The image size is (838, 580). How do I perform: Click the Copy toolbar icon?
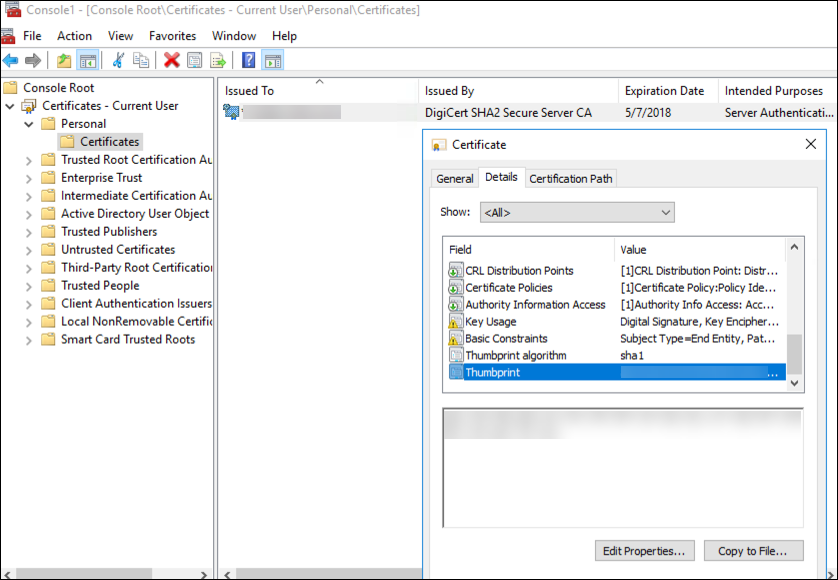coord(141,60)
